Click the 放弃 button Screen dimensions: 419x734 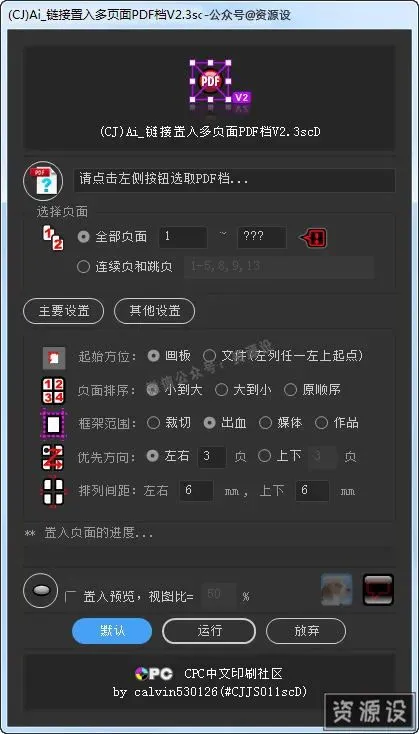pos(306,631)
